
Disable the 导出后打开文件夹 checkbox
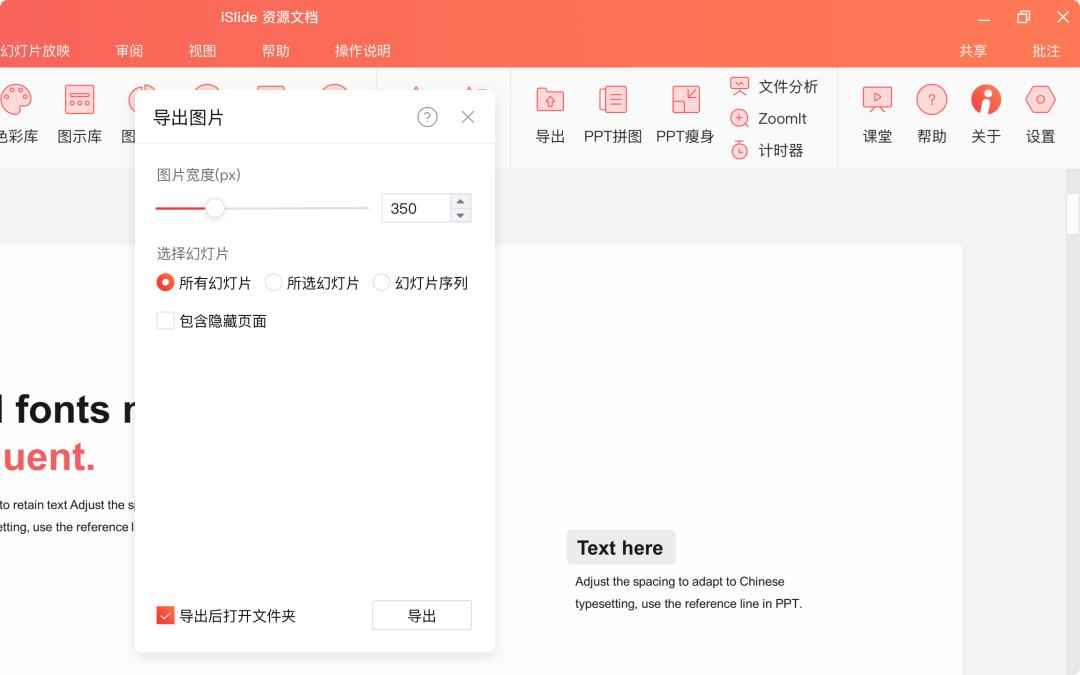tap(165, 615)
